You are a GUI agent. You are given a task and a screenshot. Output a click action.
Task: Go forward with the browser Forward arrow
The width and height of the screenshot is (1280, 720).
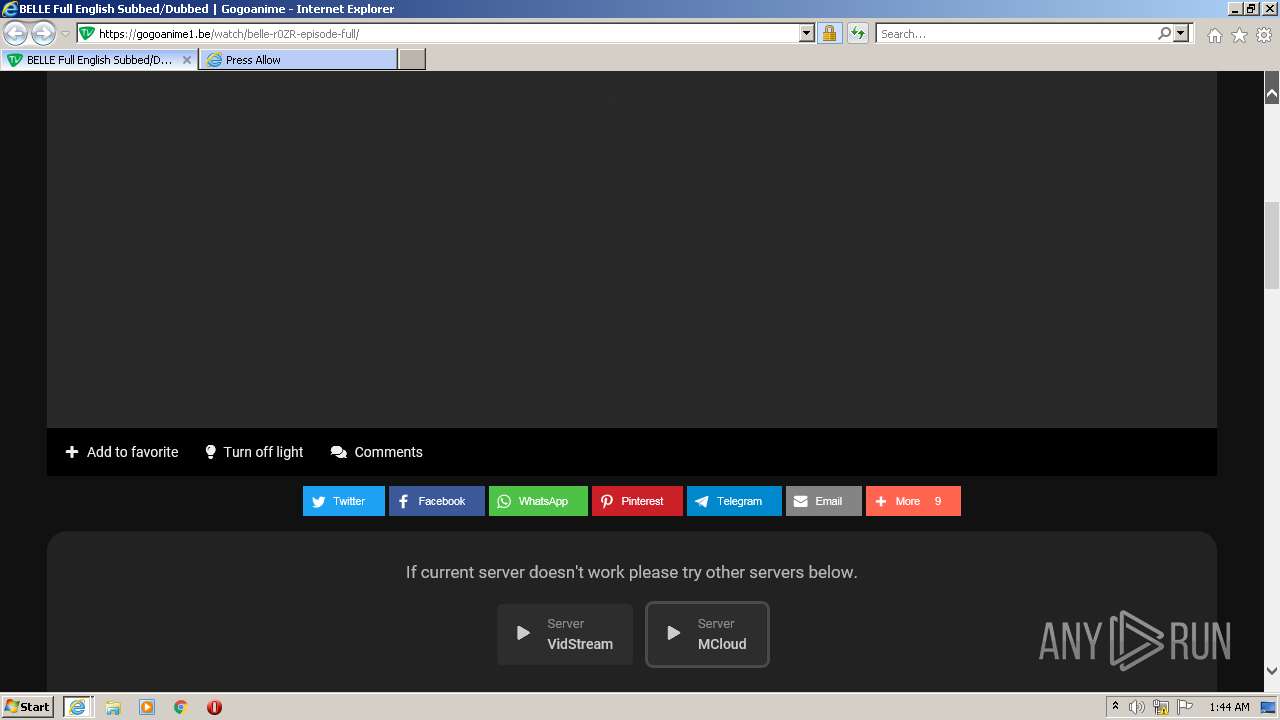[x=43, y=33]
